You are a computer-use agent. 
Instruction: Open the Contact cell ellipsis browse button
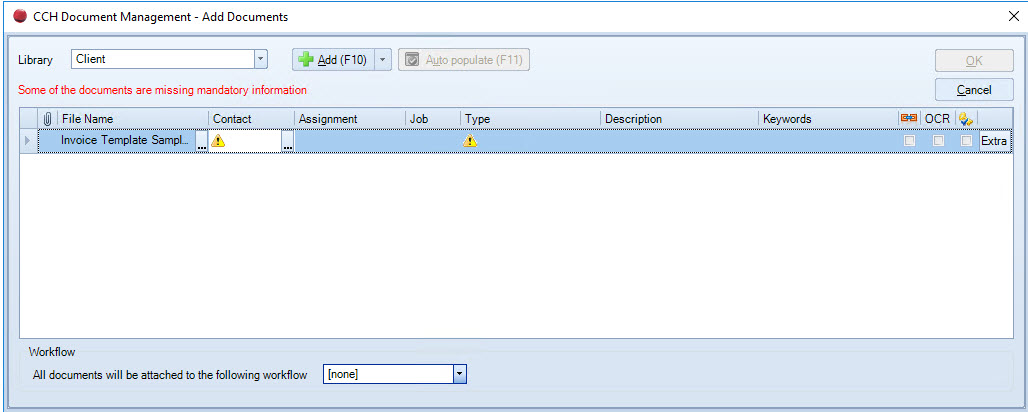click(288, 141)
